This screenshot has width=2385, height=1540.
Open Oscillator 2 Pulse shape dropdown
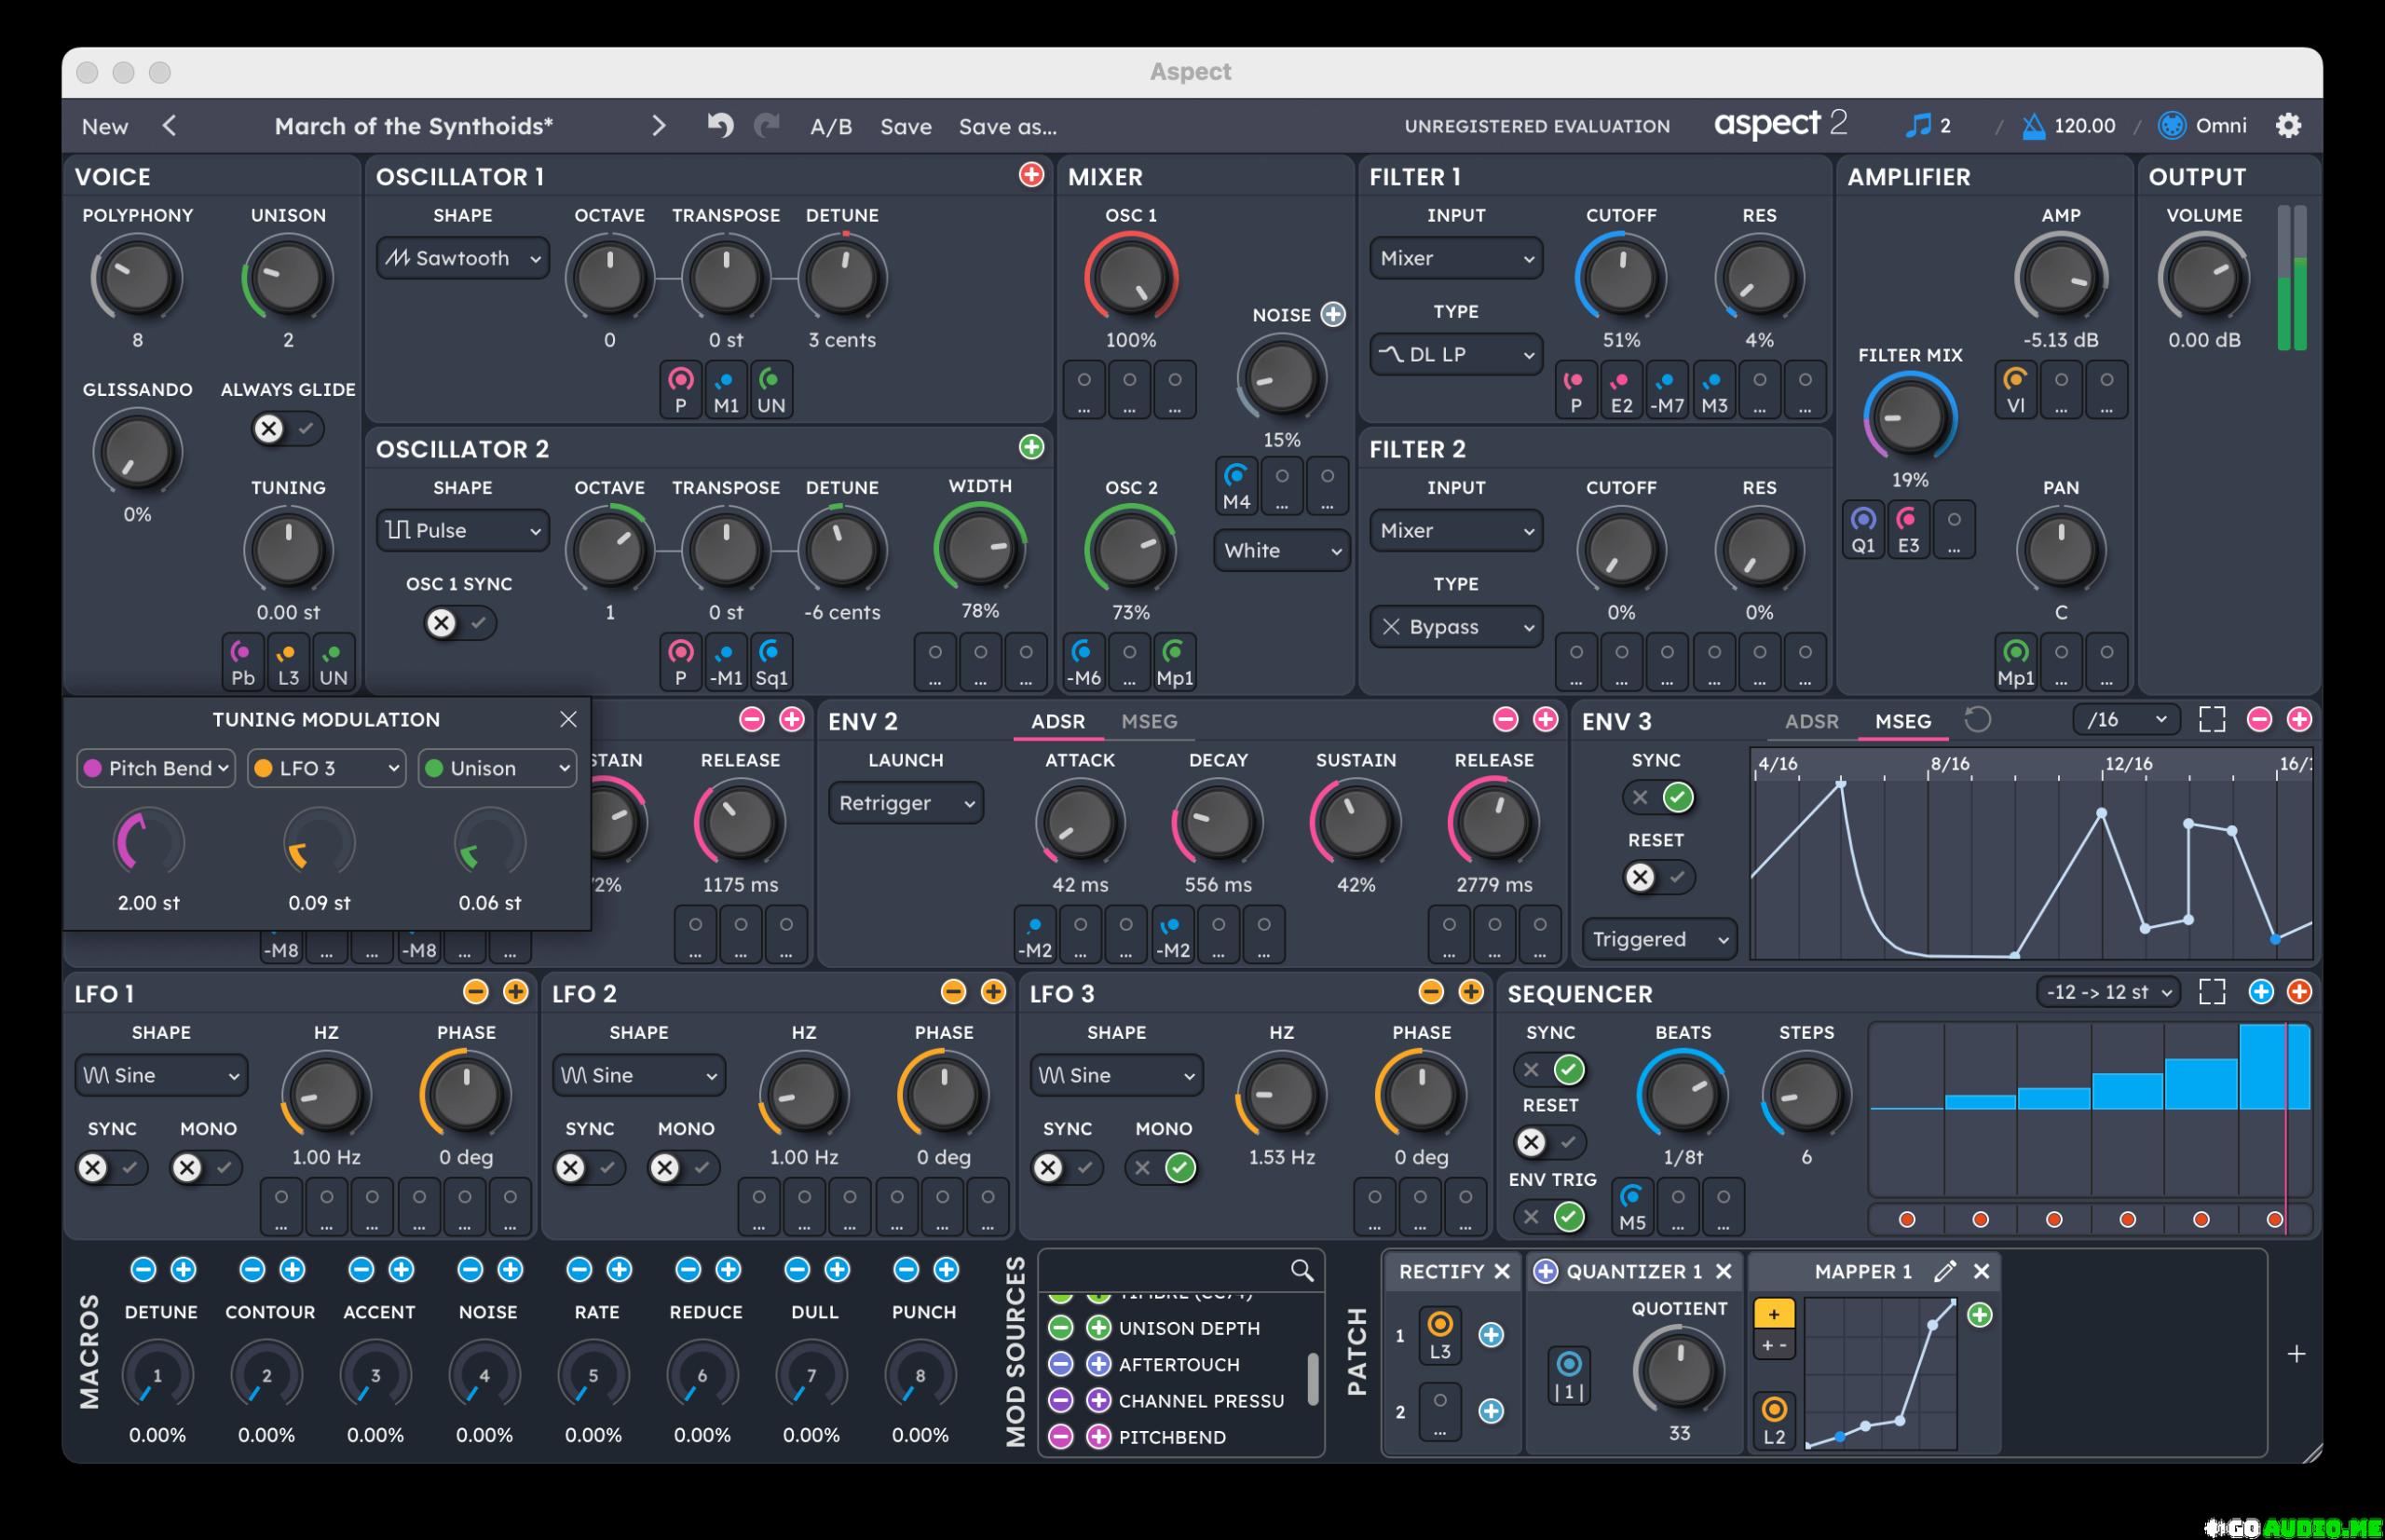click(x=463, y=530)
